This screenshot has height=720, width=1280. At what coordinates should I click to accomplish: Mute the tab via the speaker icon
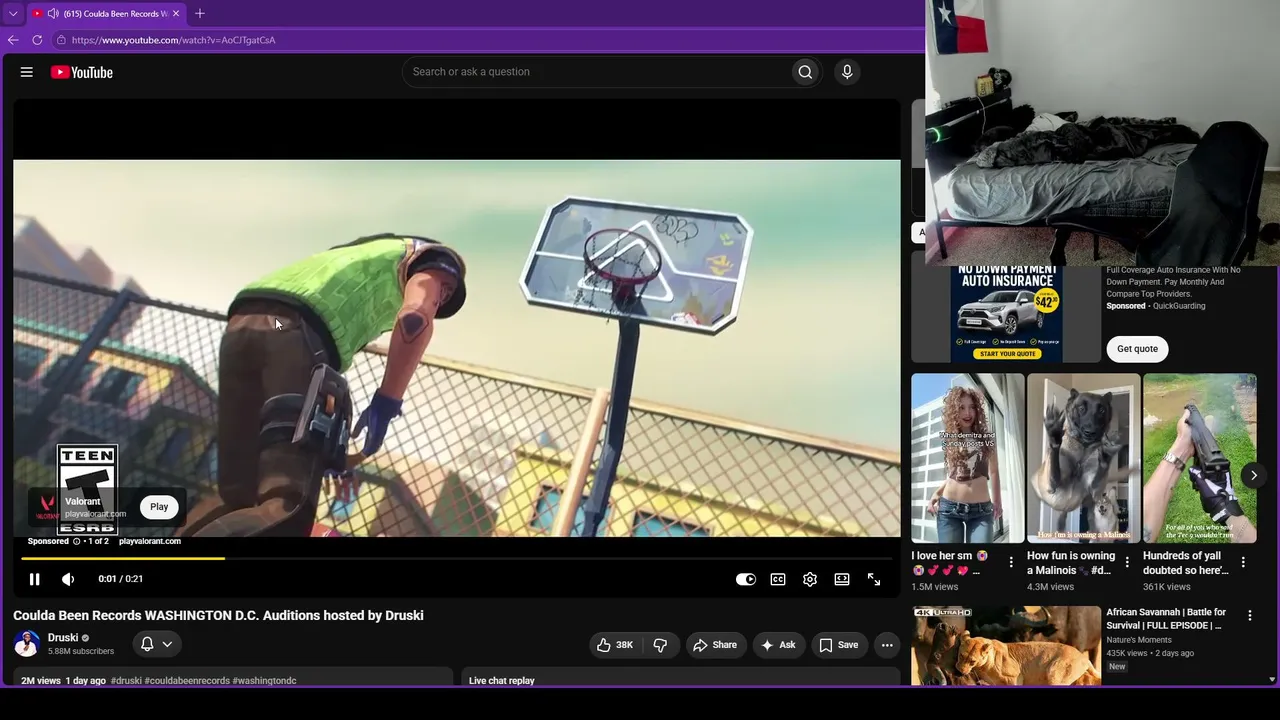coord(52,14)
